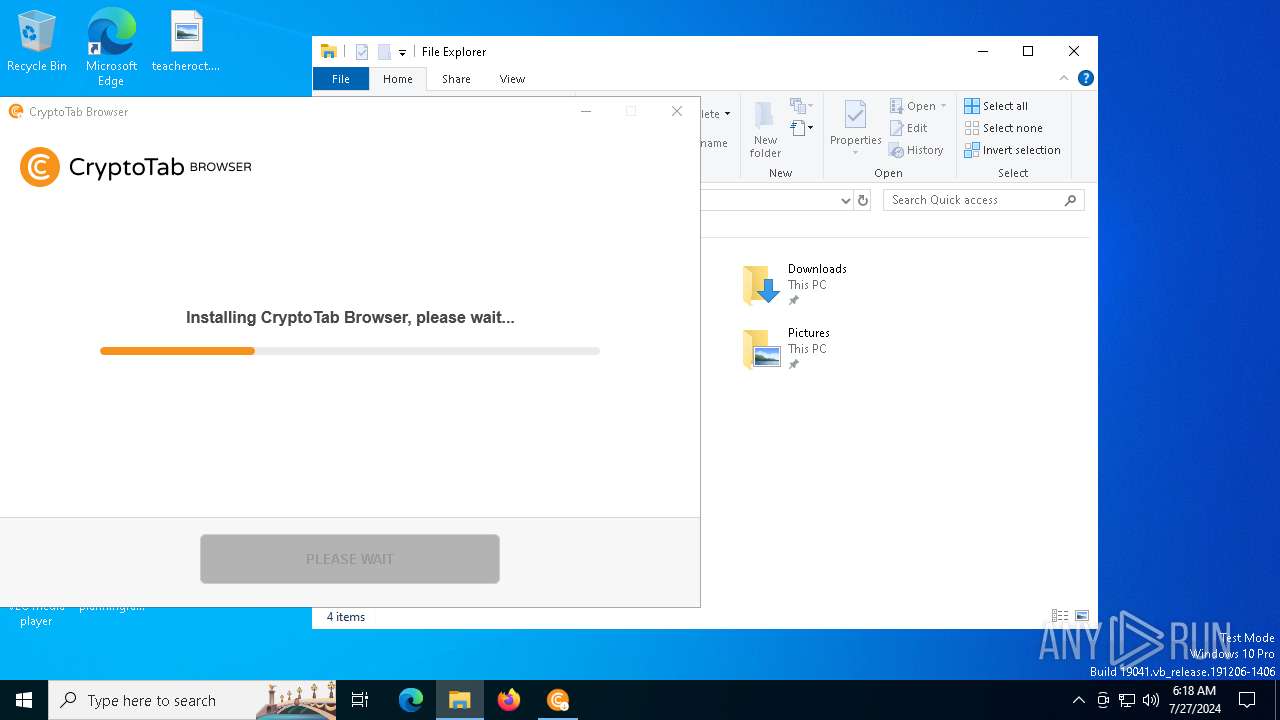Switch to the Share ribbon tab

coord(456,79)
